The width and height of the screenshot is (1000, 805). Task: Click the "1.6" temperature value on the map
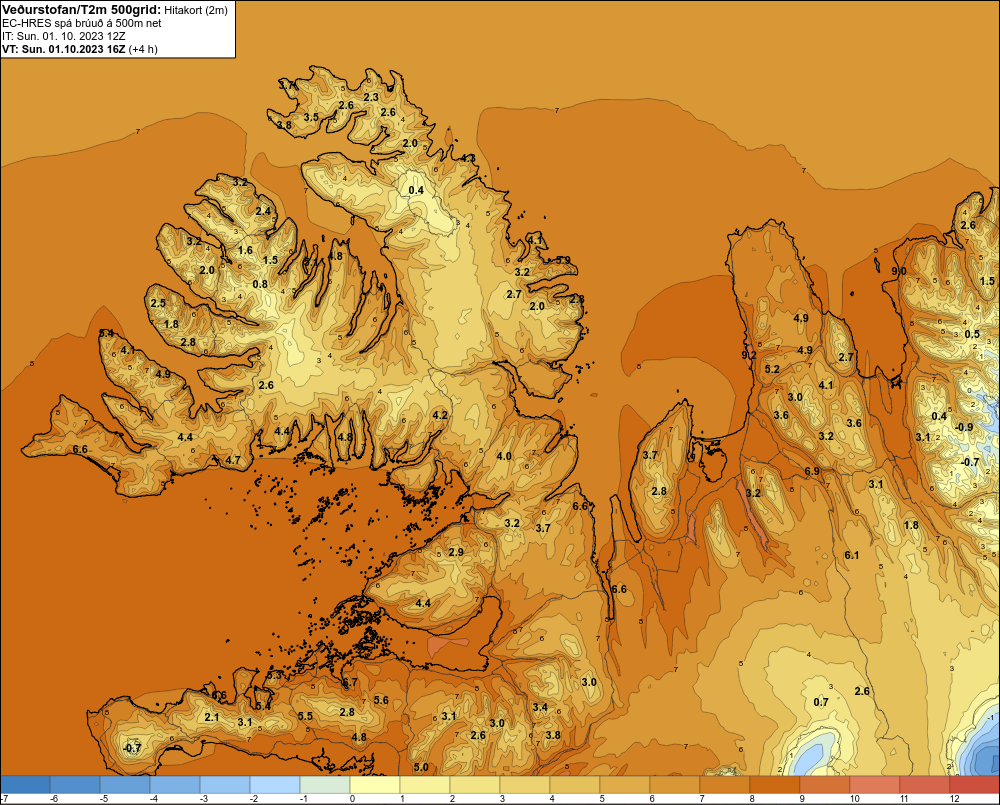tap(245, 251)
